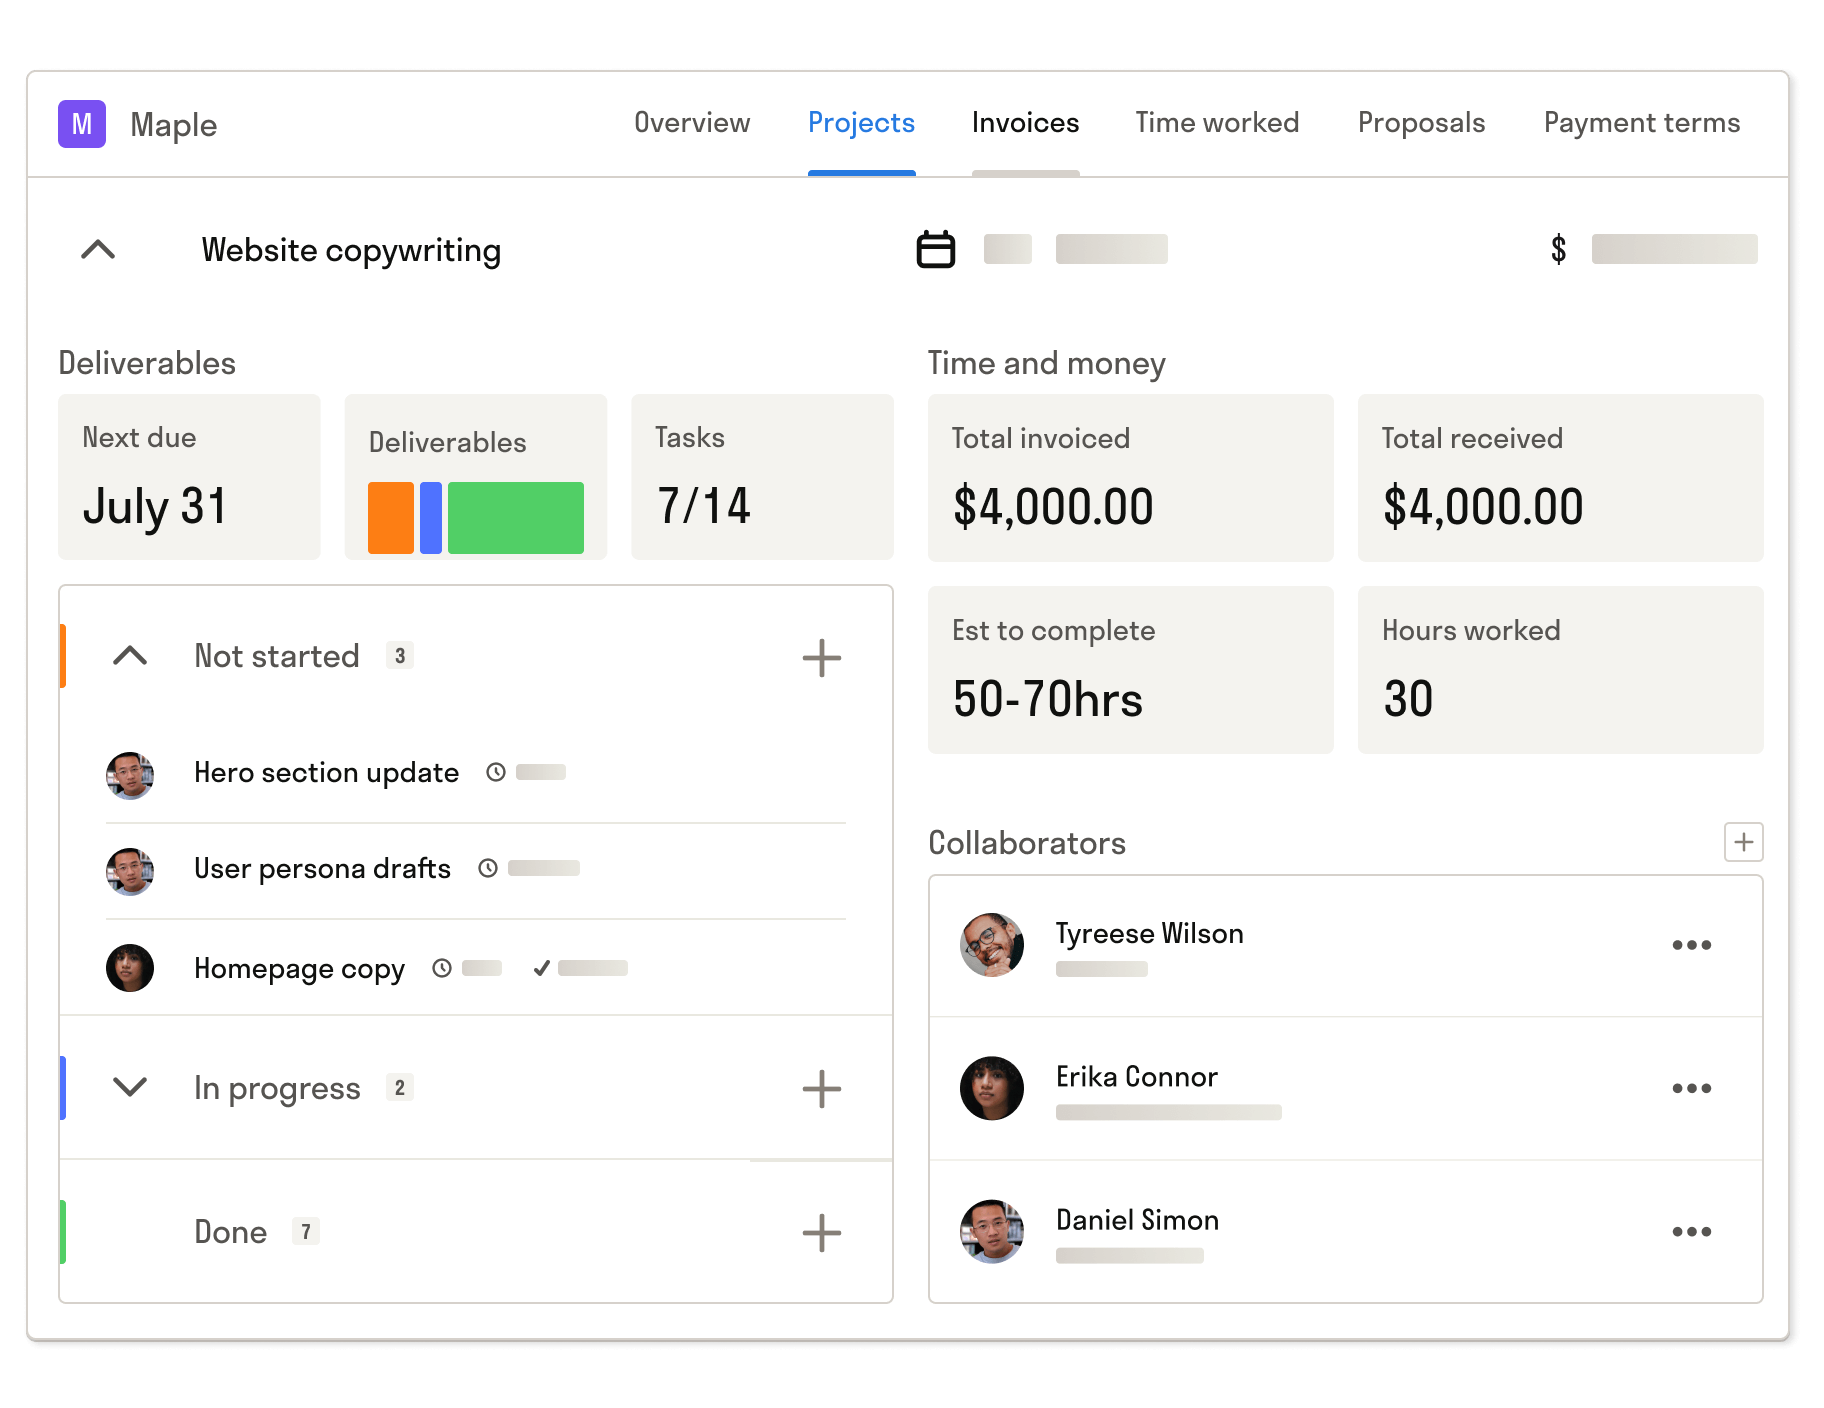The height and width of the screenshot is (1408, 1824).
Task: Click the clock icon beside Homepage copy
Action: pos(442,968)
